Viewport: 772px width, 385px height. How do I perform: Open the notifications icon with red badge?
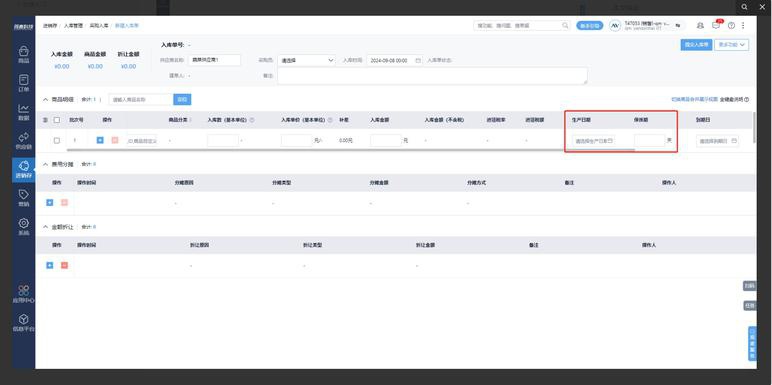(716, 25)
